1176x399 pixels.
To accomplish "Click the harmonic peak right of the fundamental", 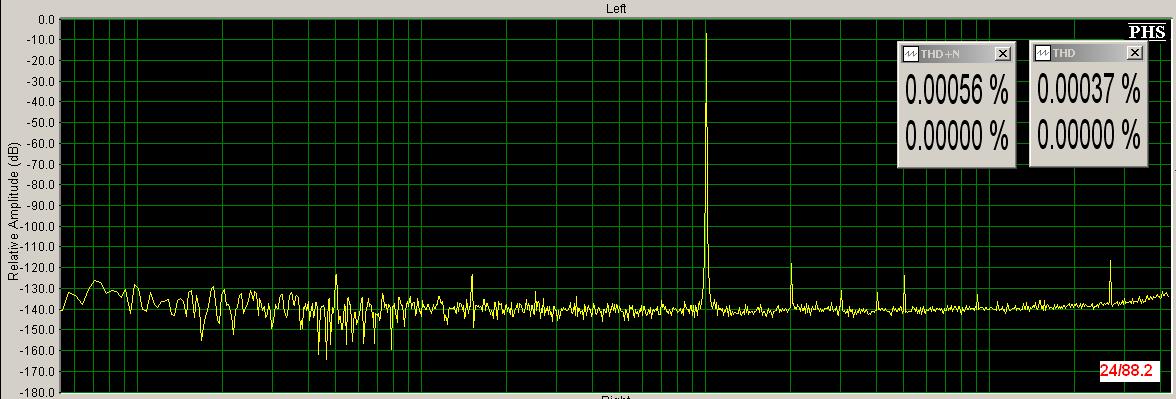I will click(791, 265).
